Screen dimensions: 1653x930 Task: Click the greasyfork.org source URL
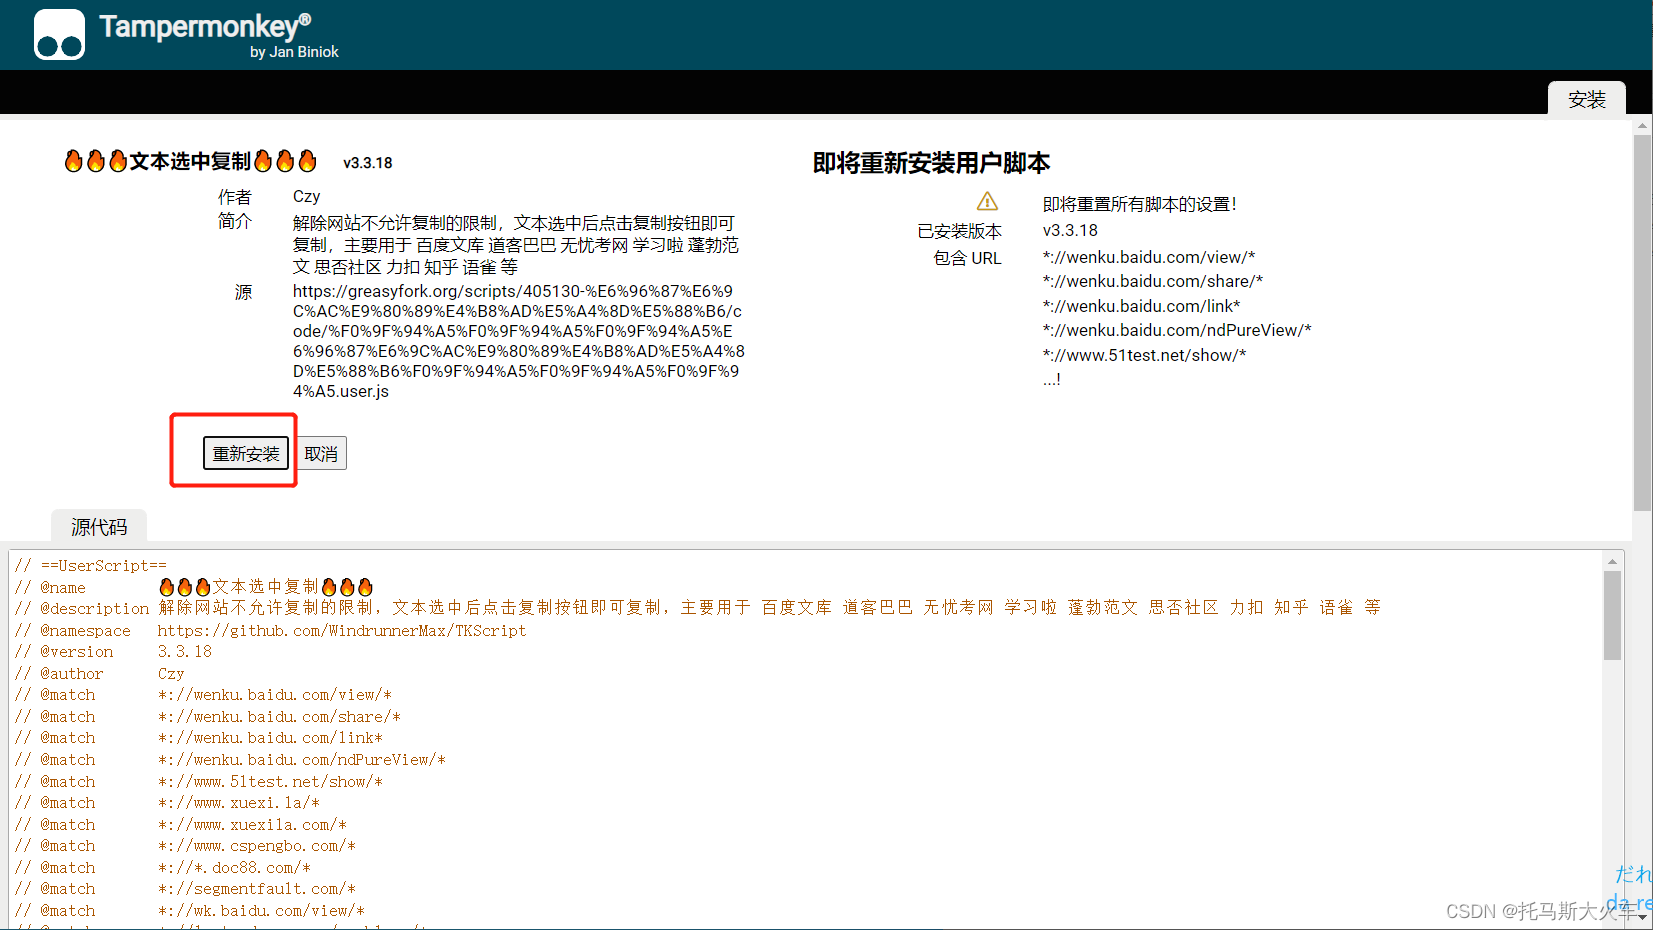click(518, 341)
